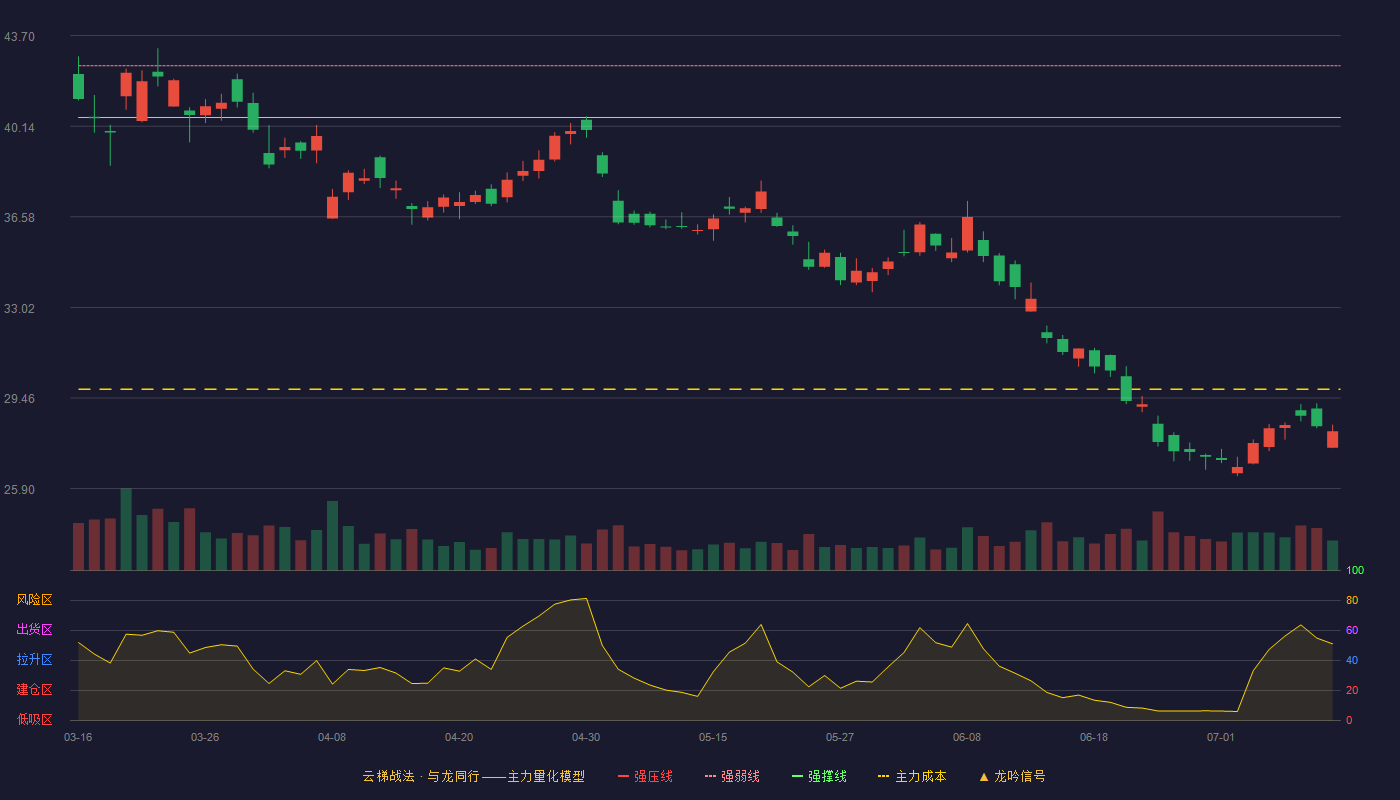Select the 出货区 zone label

pyautogui.click(x=34, y=630)
